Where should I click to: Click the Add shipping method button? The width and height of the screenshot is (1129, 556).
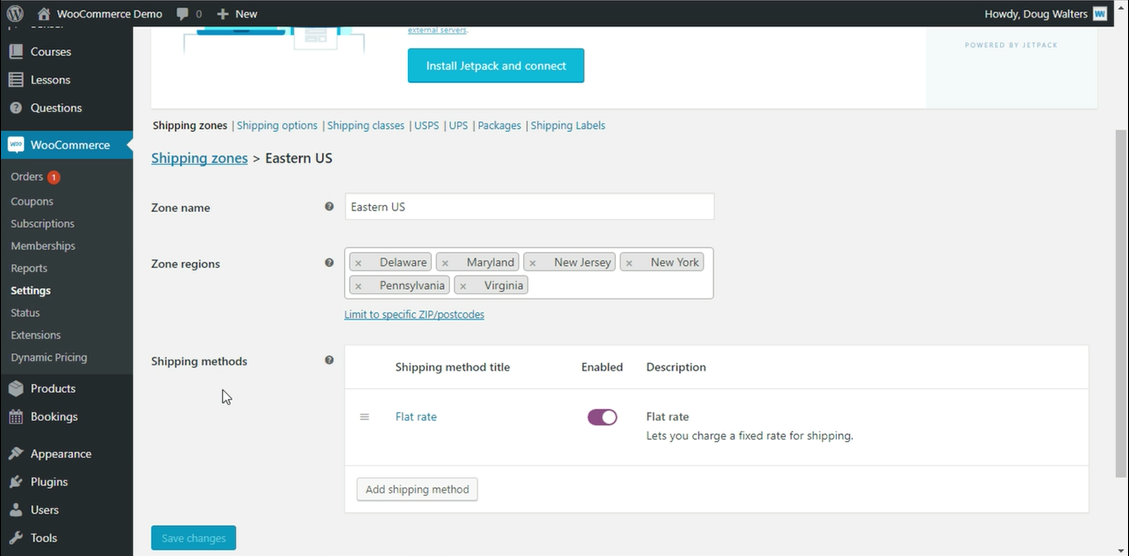pos(417,490)
